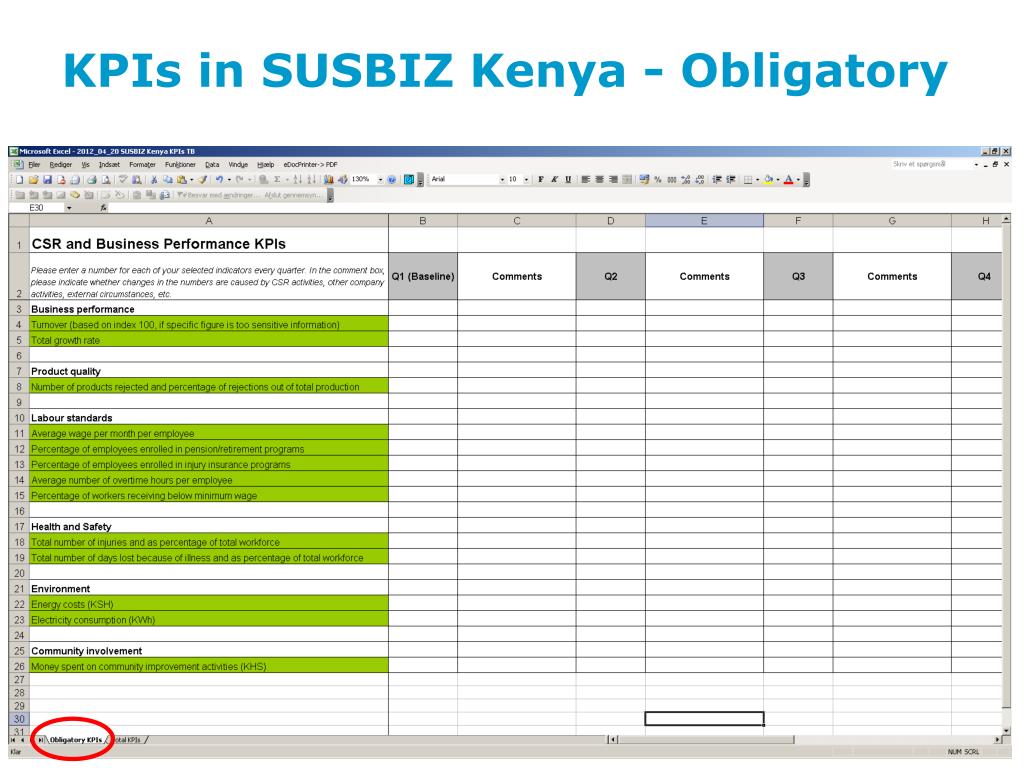The image size is (1024, 768).
Task: Click the AutoSum sigma icon
Action: coord(277,180)
